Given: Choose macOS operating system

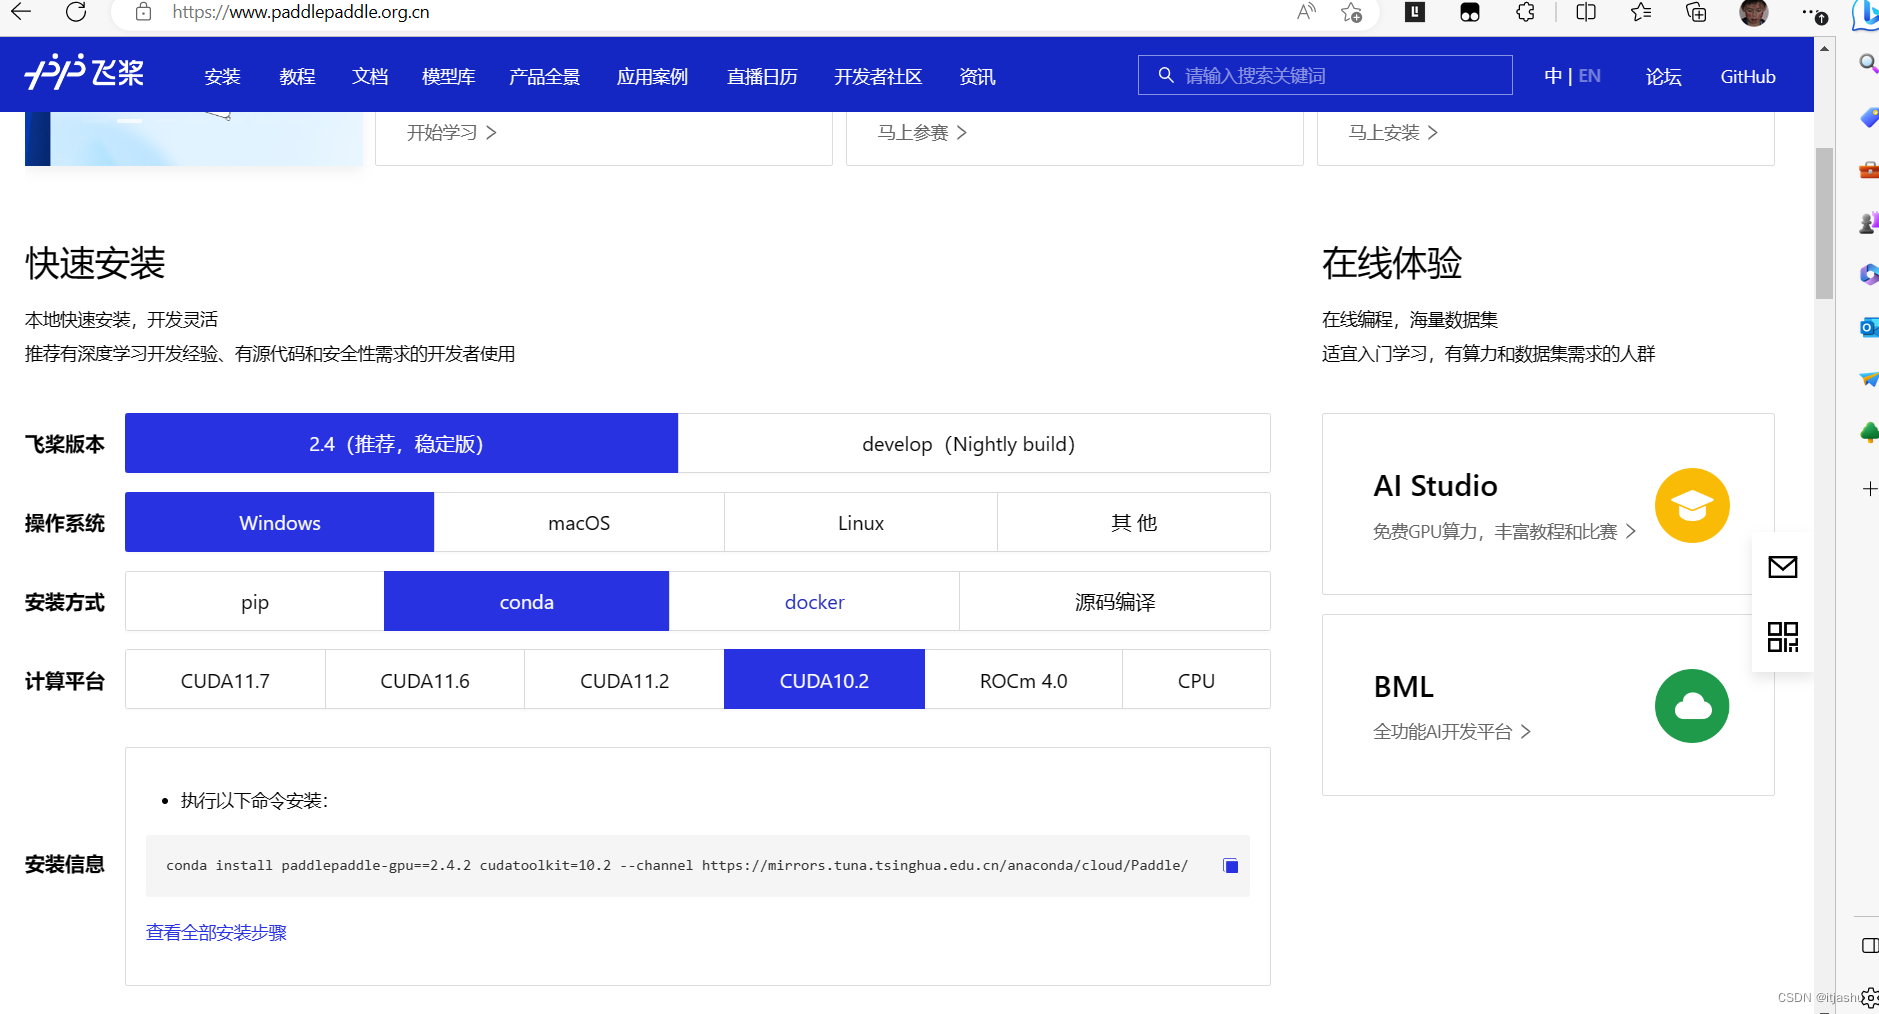Looking at the screenshot, I should 579,522.
